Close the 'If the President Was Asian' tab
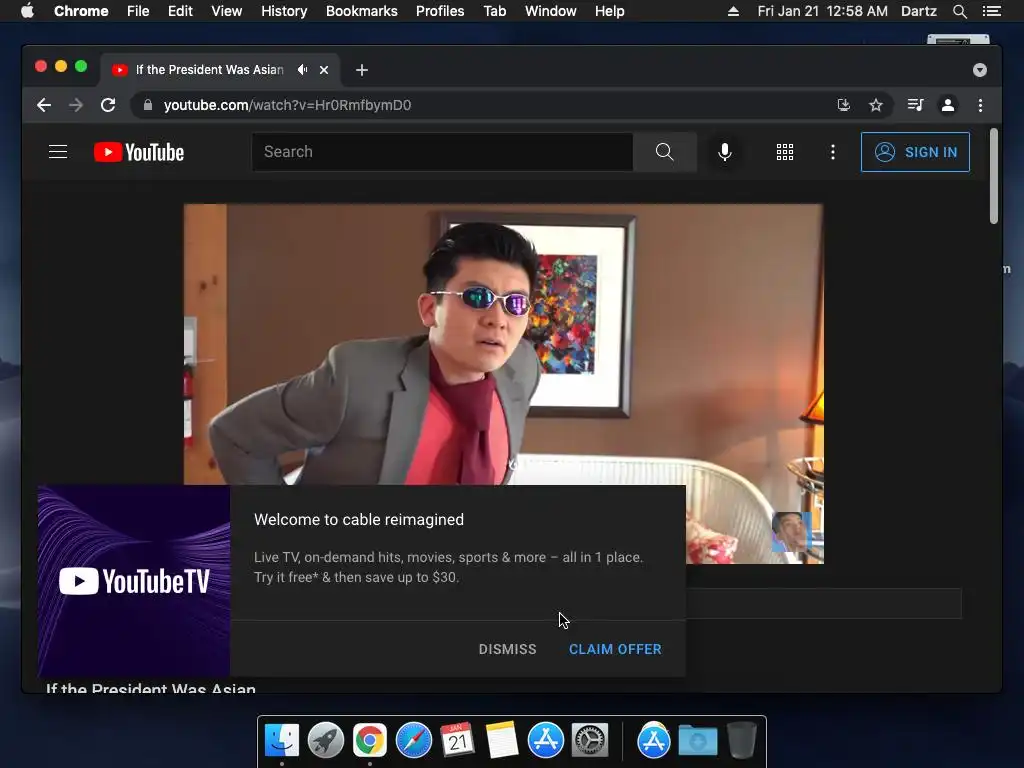Screen dimensions: 1024x768 [x=324, y=70]
